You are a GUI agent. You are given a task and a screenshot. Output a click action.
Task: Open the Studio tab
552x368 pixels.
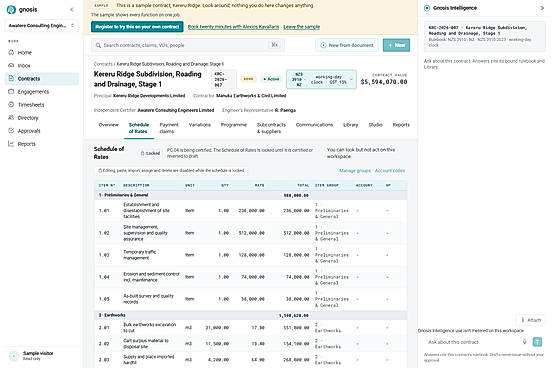click(x=375, y=125)
